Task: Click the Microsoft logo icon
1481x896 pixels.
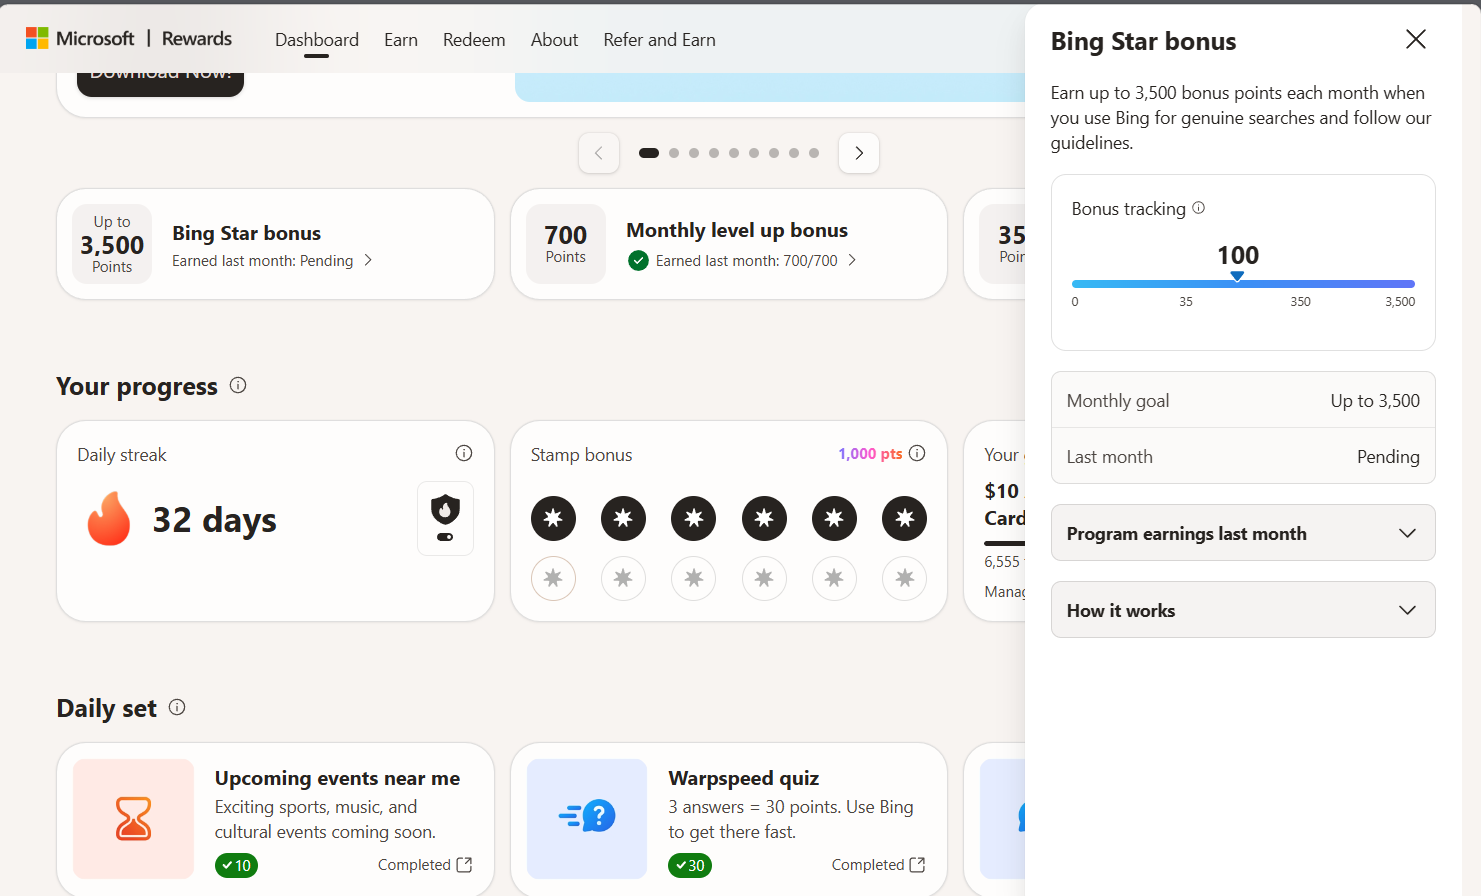Action: [x=37, y=38]
